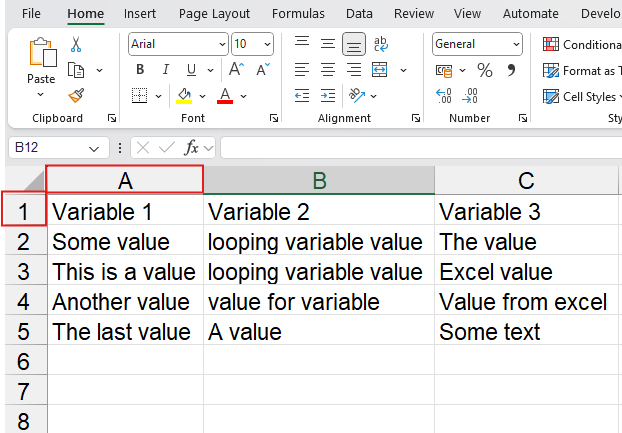Apply Accounting Number Format
This screenshot has height=433, width=622.
pyautogui.click(x=444, y=71)
